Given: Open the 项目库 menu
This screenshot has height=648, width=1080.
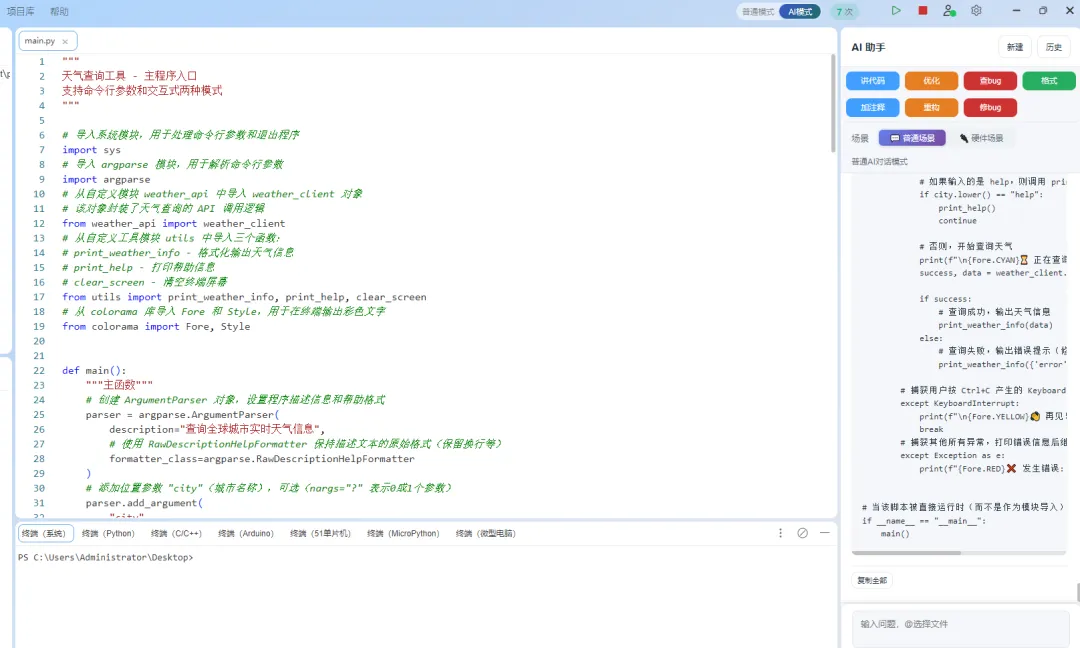Looking at the screenshot, I should 21,12.
